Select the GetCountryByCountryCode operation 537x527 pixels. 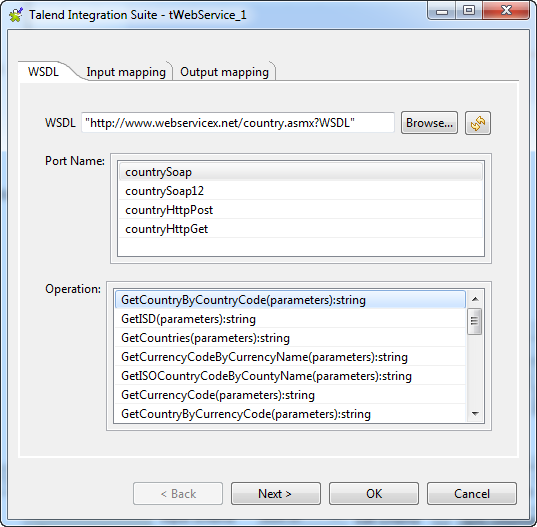coord(290,300)
